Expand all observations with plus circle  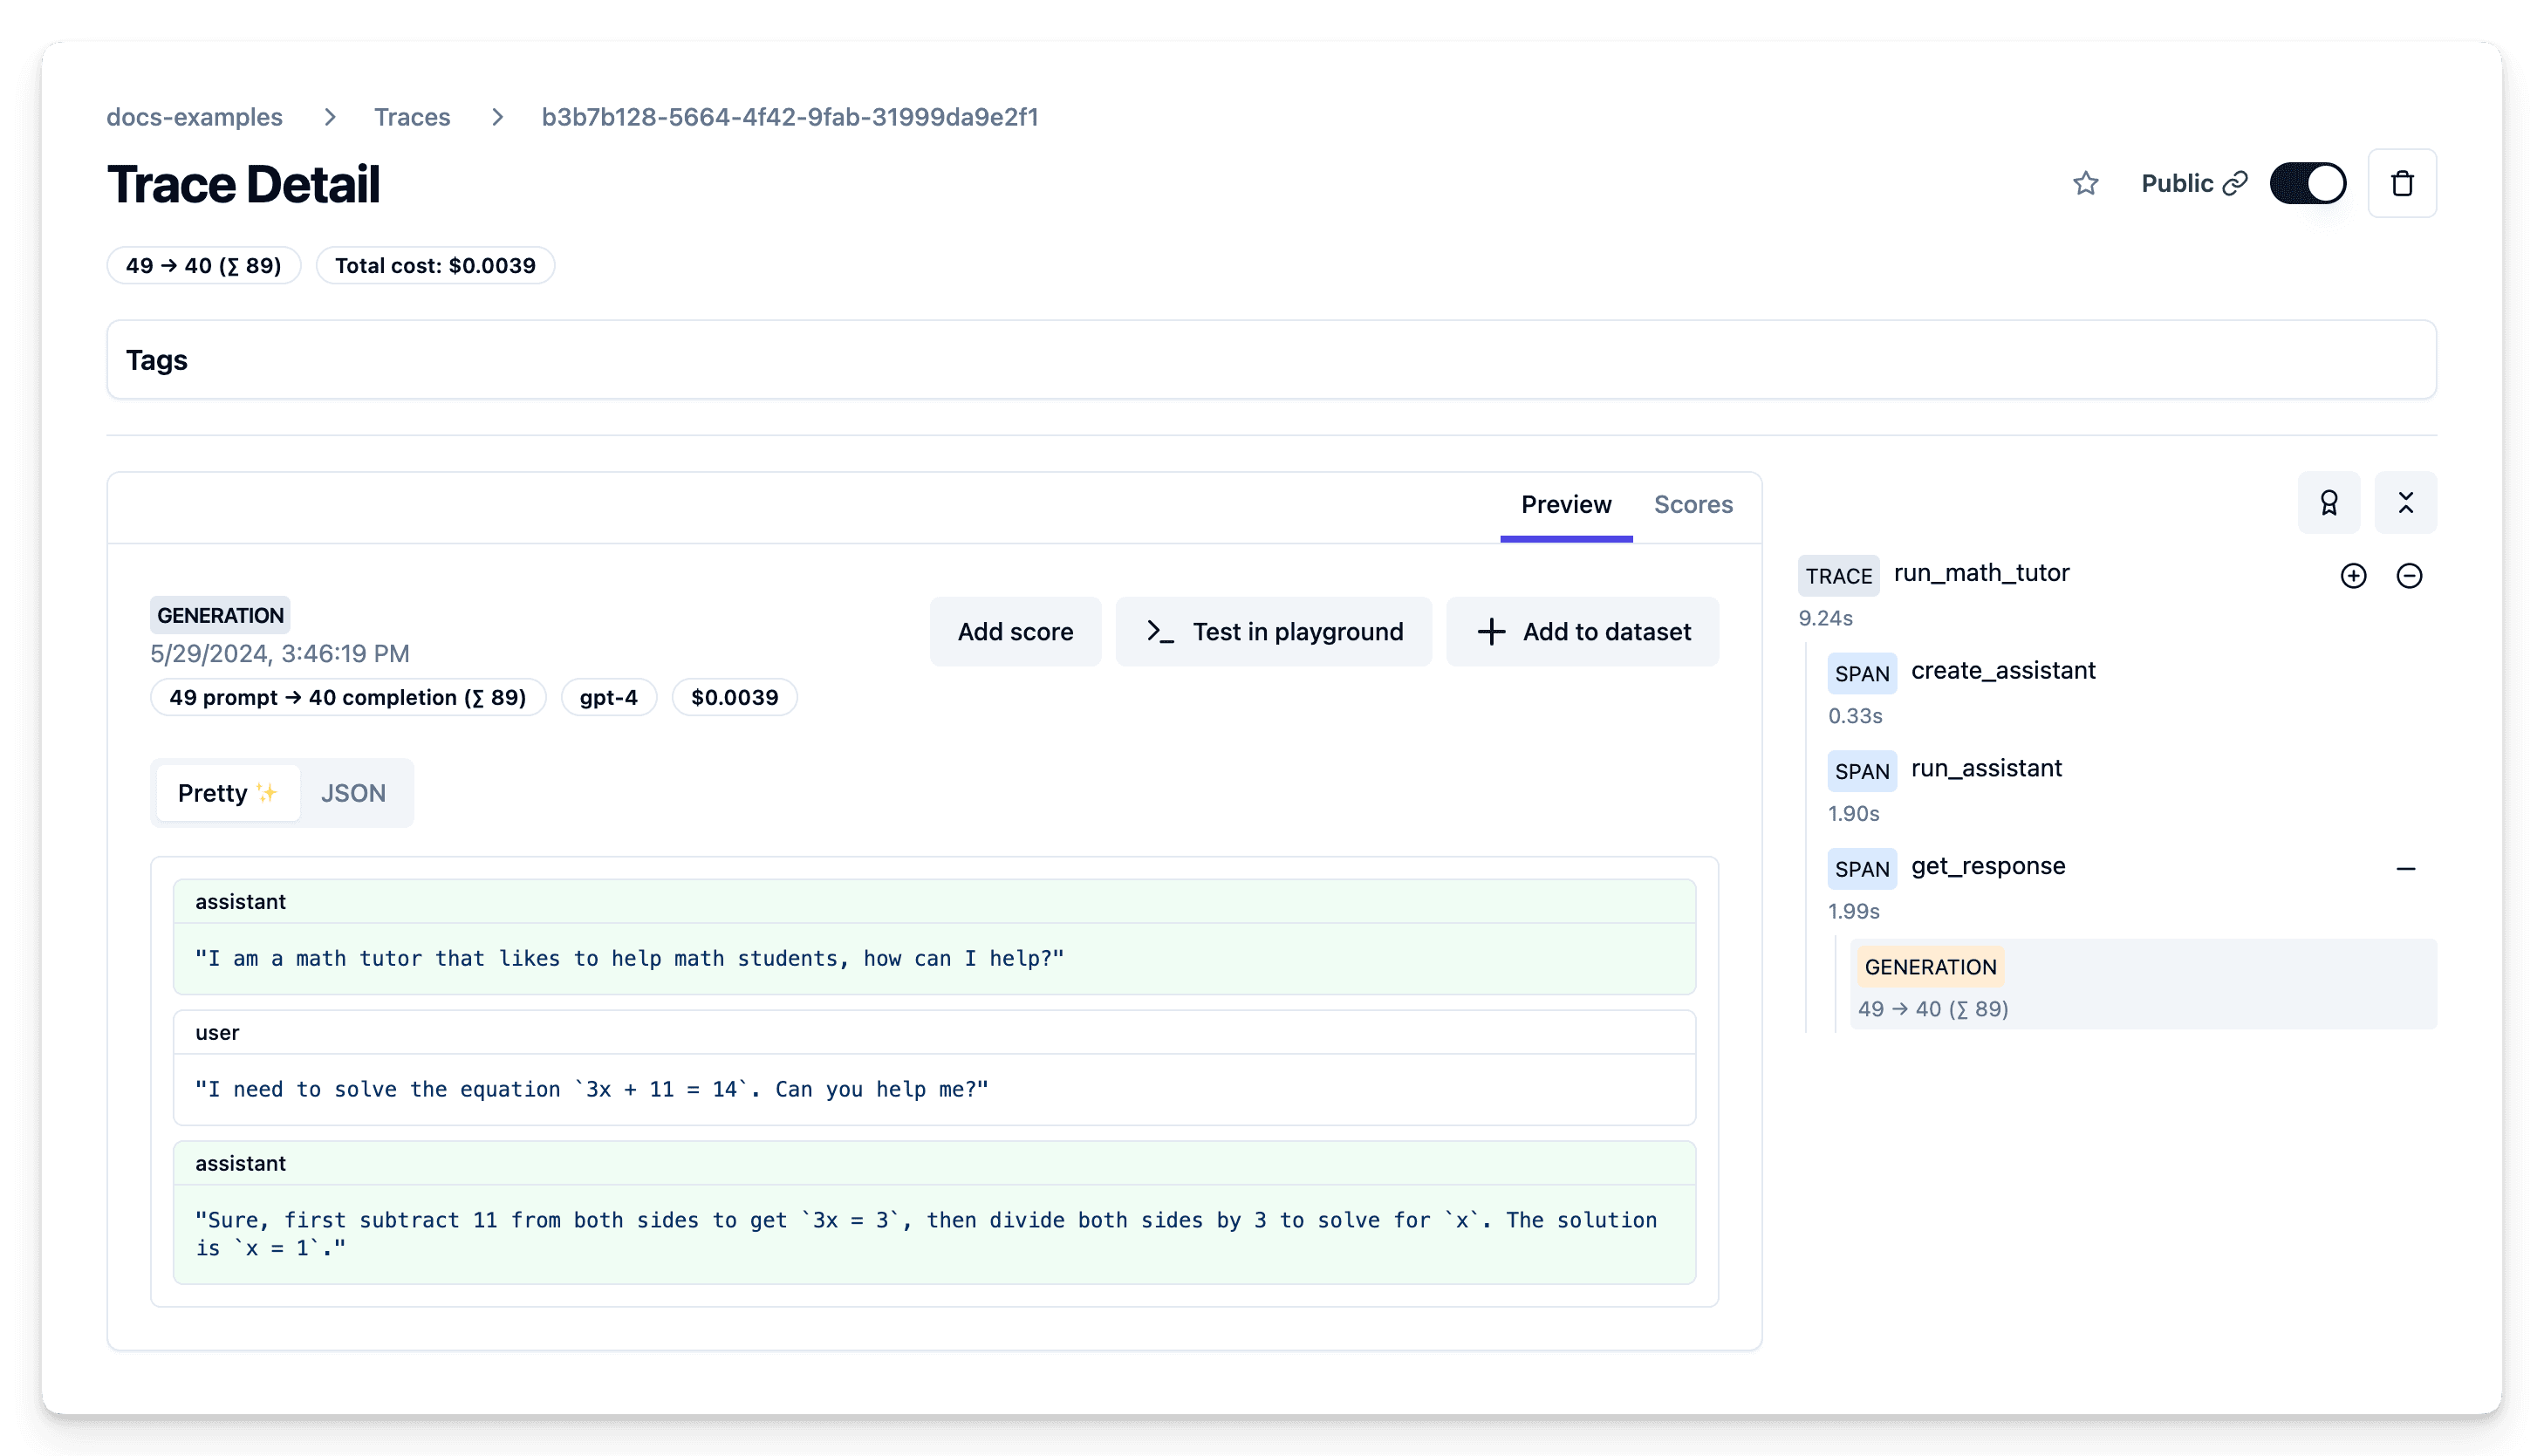click(x=2355, y=575)
